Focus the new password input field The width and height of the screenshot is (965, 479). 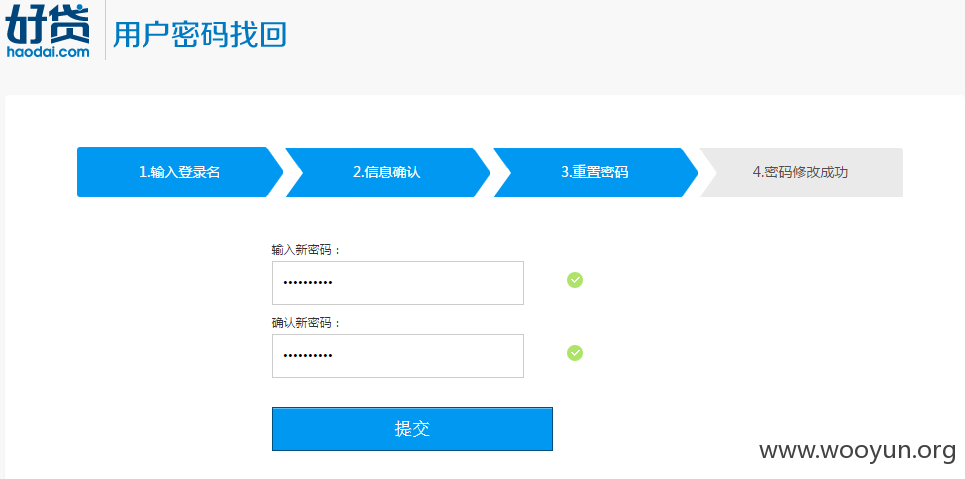[x=398, y=283]
